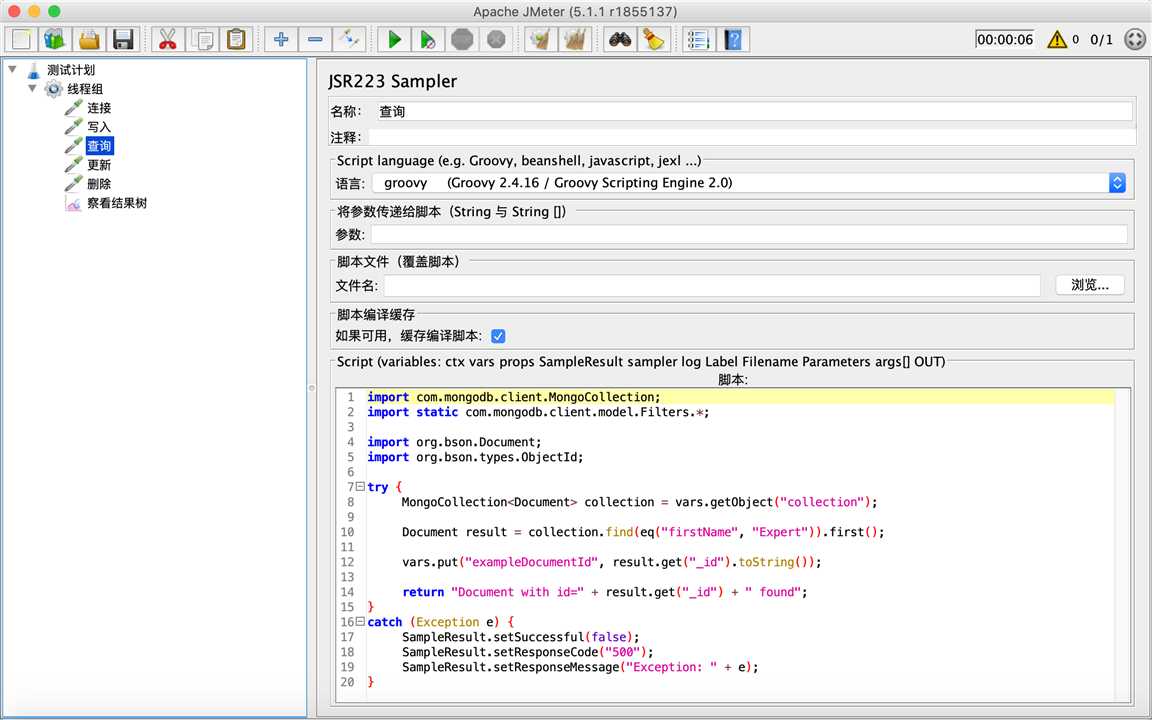Click the Help question mark icon
1152x720 pixels.
coord(734,39)
